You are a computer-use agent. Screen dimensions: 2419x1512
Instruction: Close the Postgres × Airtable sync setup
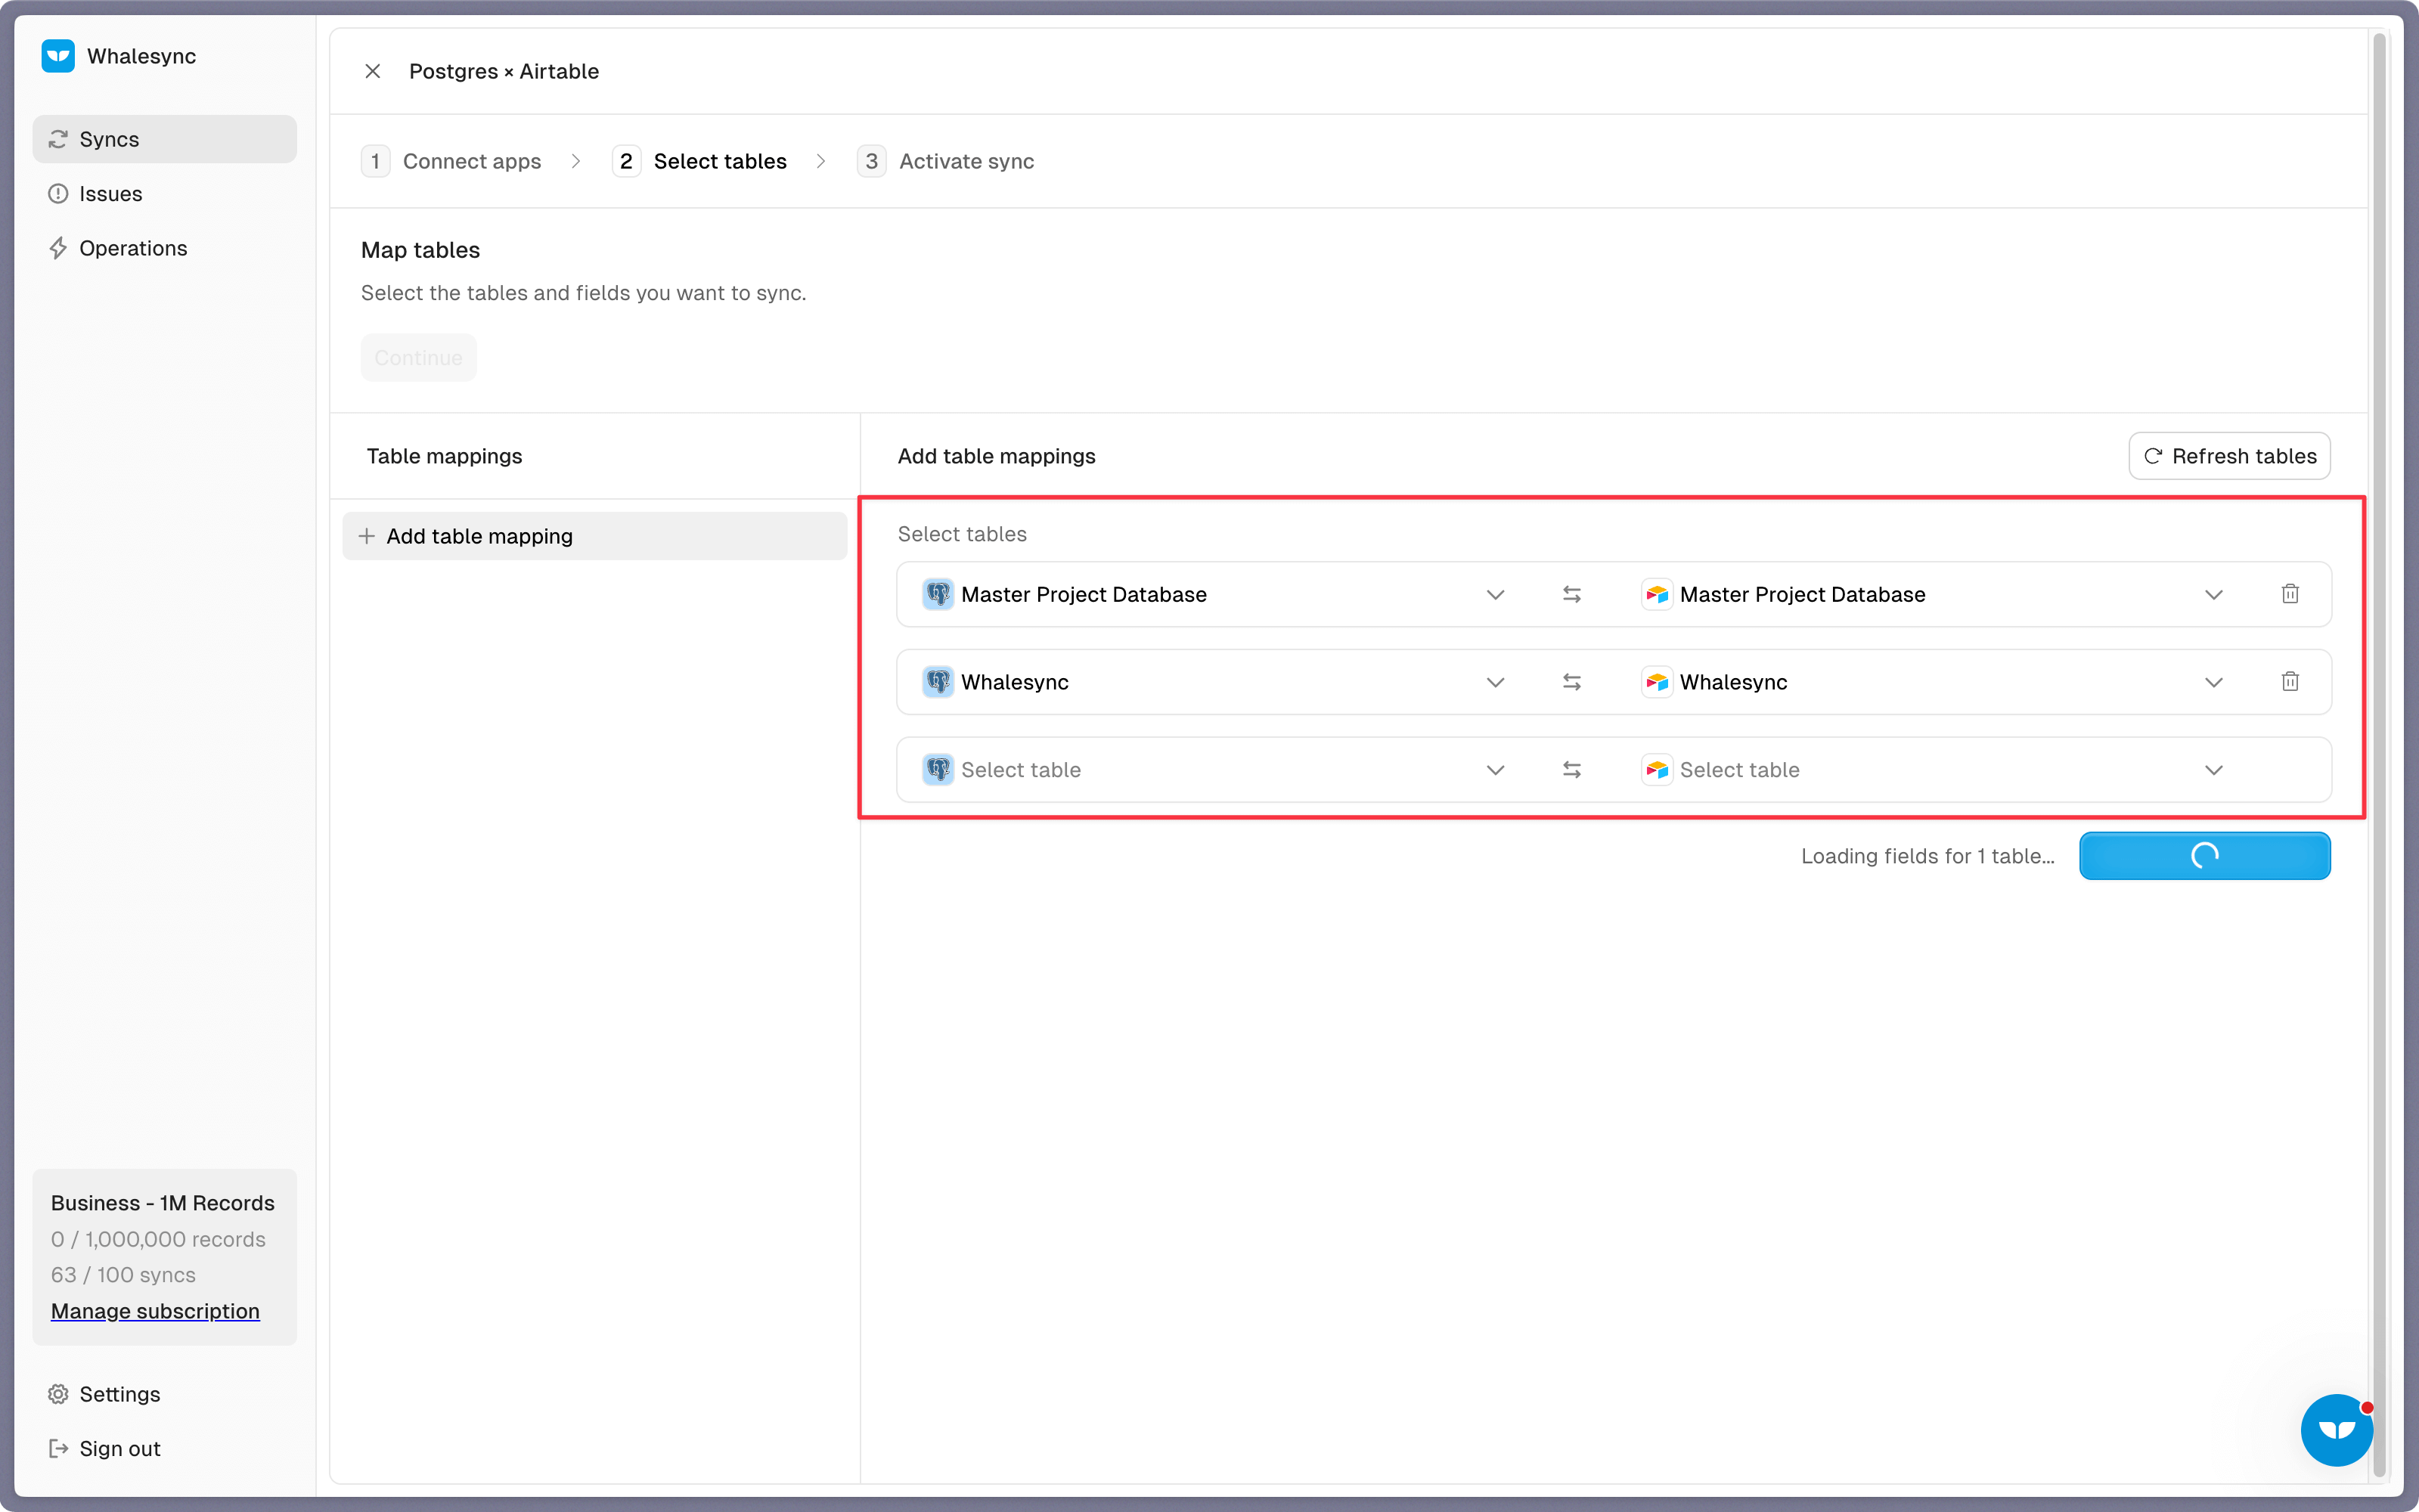coord(373,71)
